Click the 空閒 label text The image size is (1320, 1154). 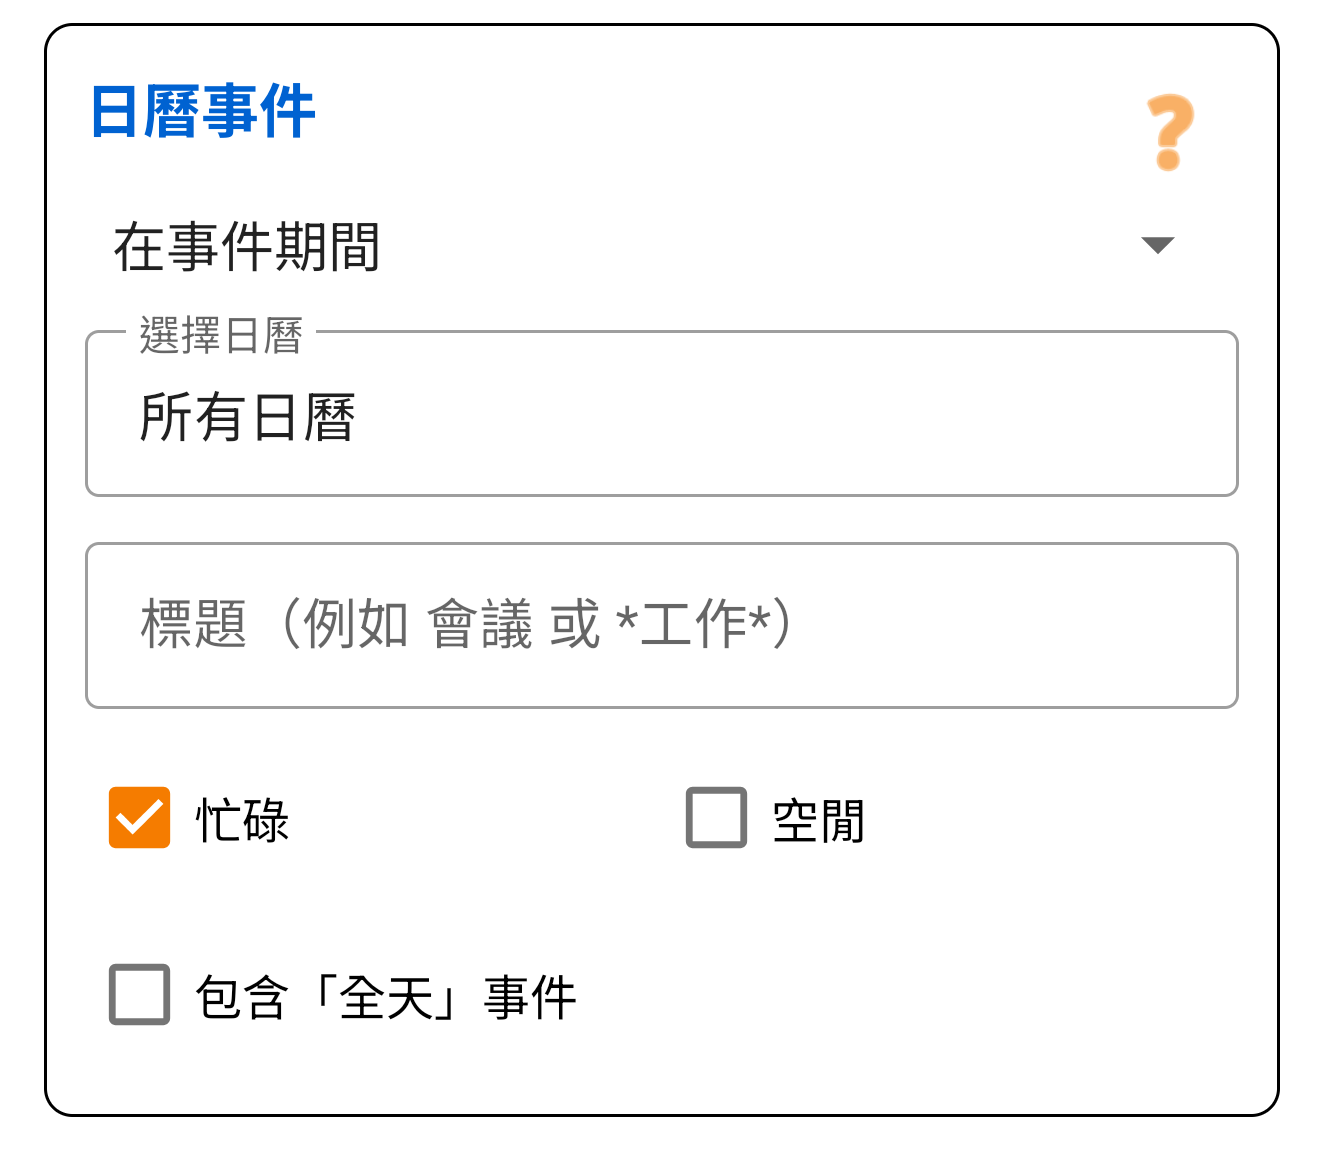coord(816,820)
